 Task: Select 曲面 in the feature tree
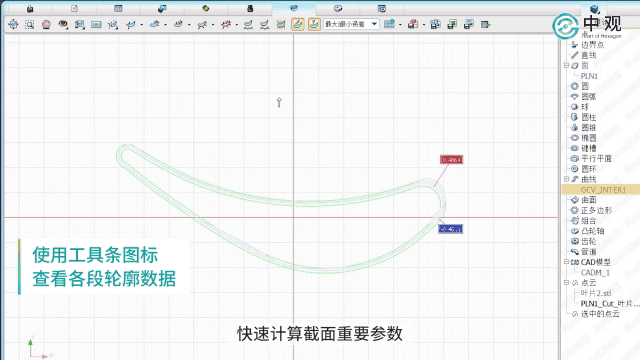click(589, 200)
